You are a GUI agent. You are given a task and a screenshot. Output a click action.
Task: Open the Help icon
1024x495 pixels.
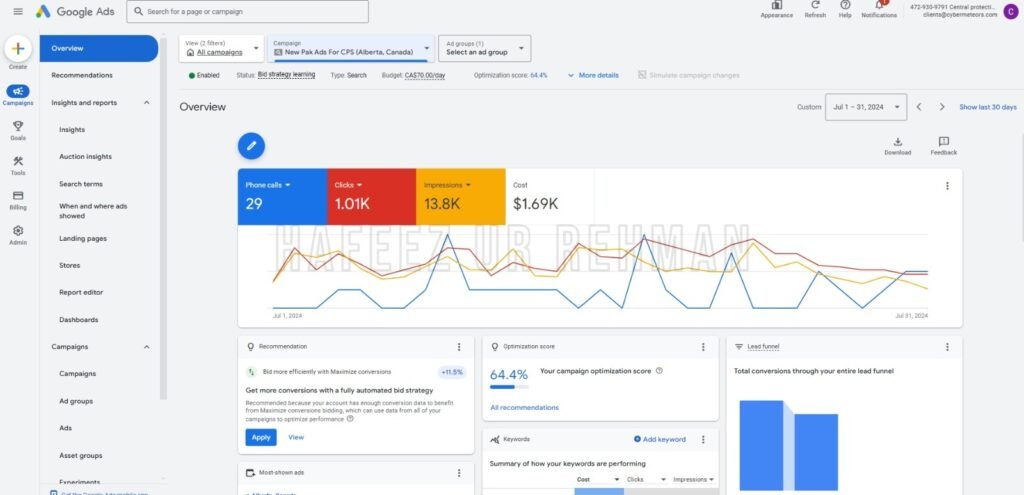pos(845,5)
